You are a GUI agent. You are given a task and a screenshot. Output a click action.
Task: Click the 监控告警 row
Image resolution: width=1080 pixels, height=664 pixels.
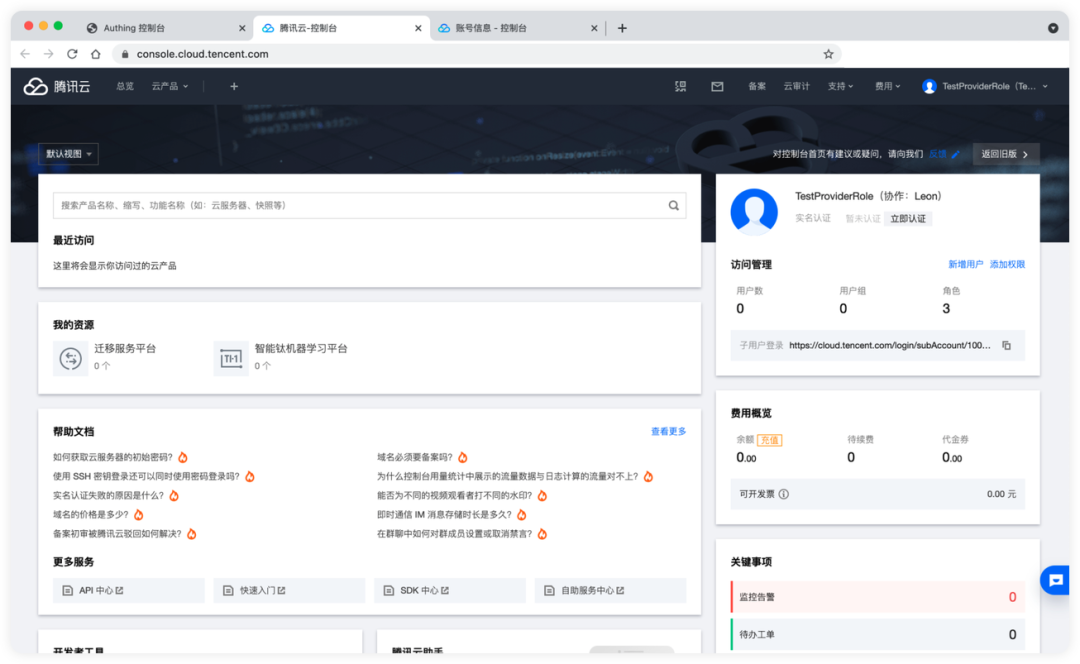(878, 596)
